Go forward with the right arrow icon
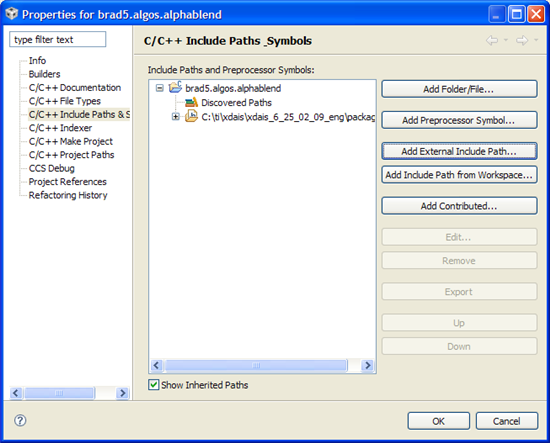This screenshot has height=443, width=550. (x=522, y=40)
